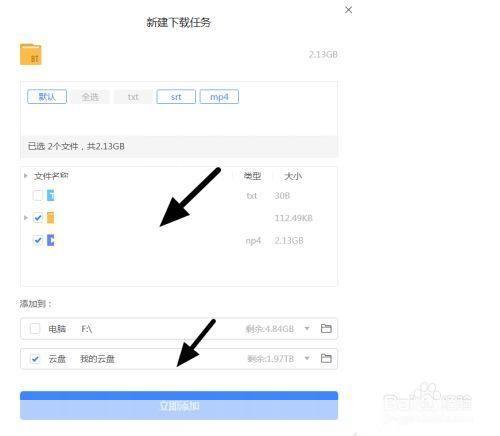Check the txt file checkbox

(x=38, y=195)
